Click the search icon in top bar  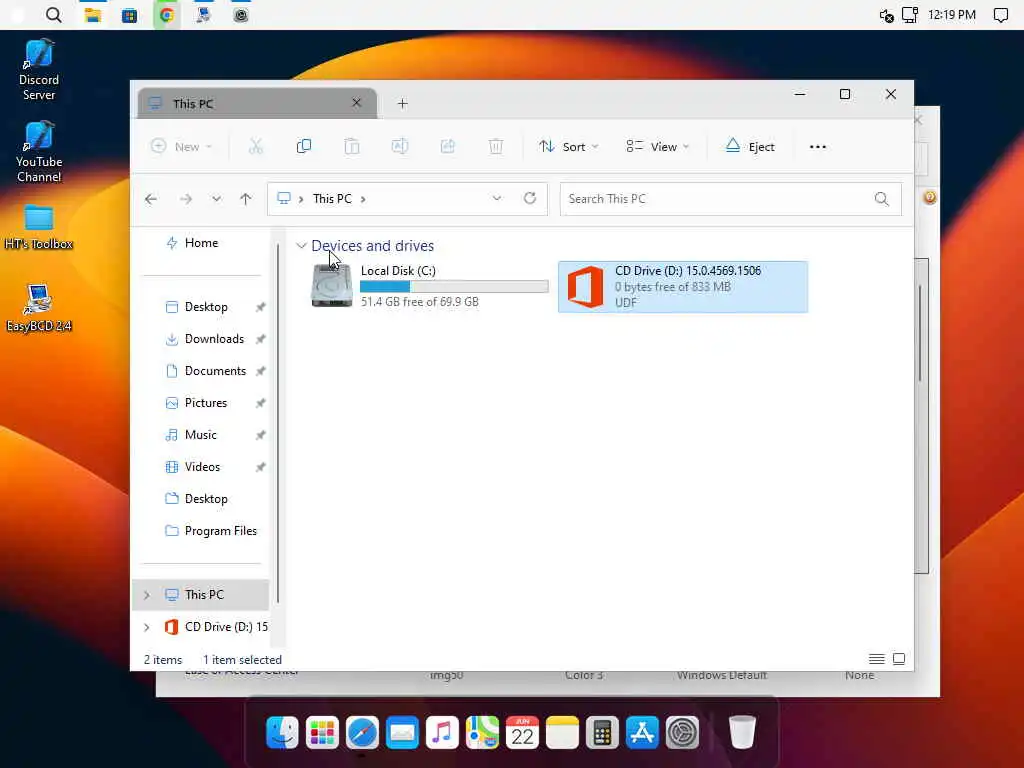point(54,15)
